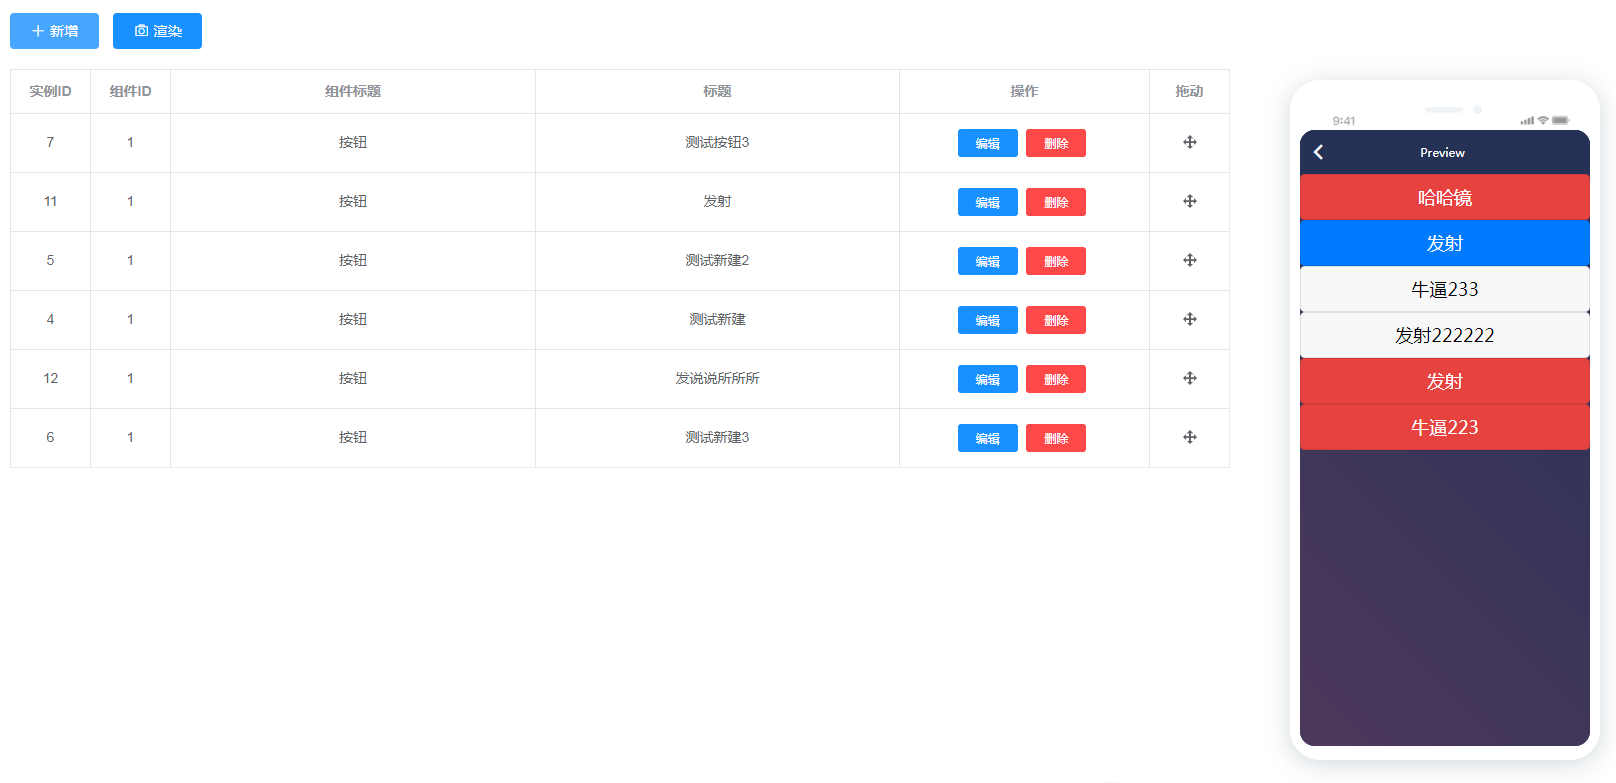Viewport: 1616px width, 783px height.
Task: Click the 实例ID column header
Action: tap(50, 91)
